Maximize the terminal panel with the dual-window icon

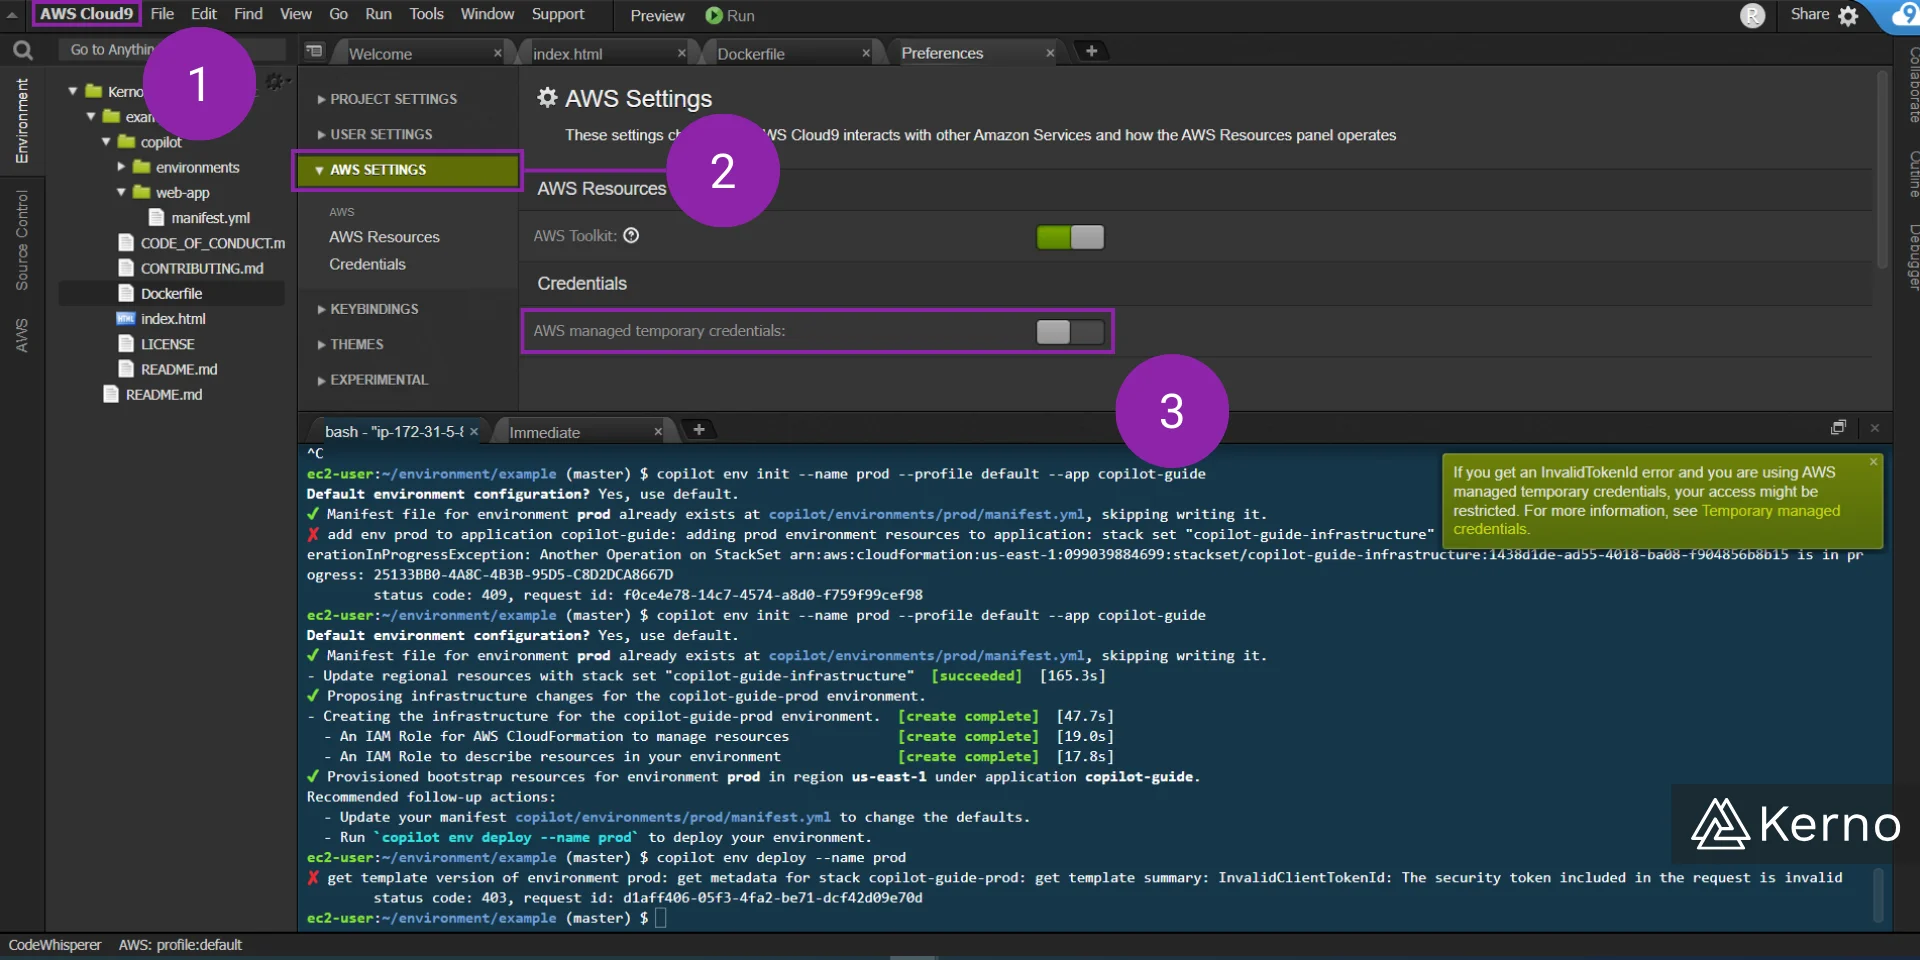coord(1838,427)
